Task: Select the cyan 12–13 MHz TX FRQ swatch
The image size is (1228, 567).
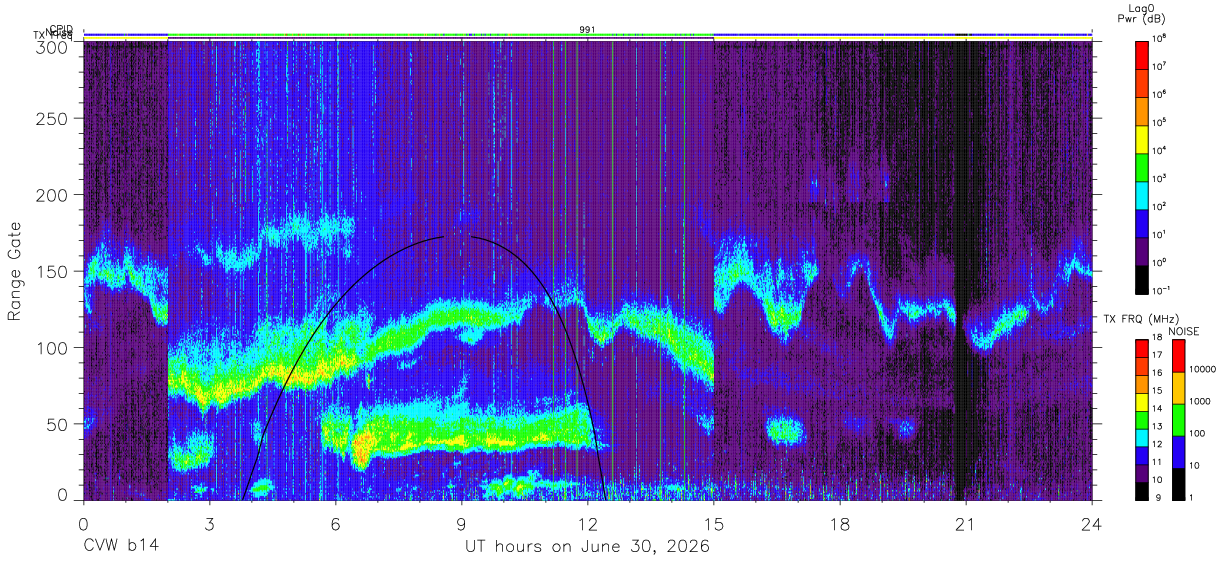Action: click(x=1142, y=436)
